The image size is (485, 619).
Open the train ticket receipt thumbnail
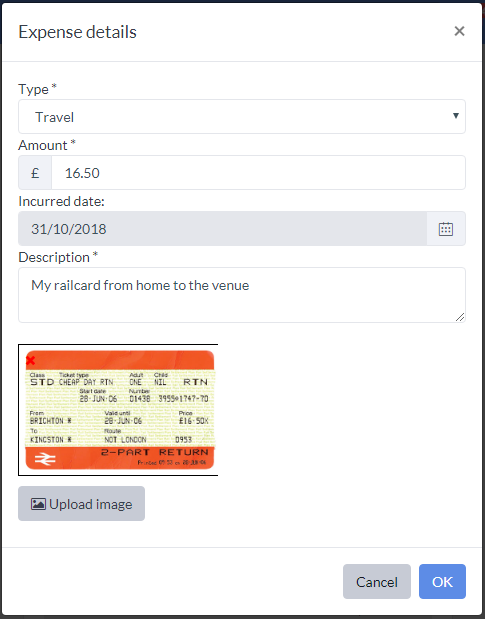[118, 410]
